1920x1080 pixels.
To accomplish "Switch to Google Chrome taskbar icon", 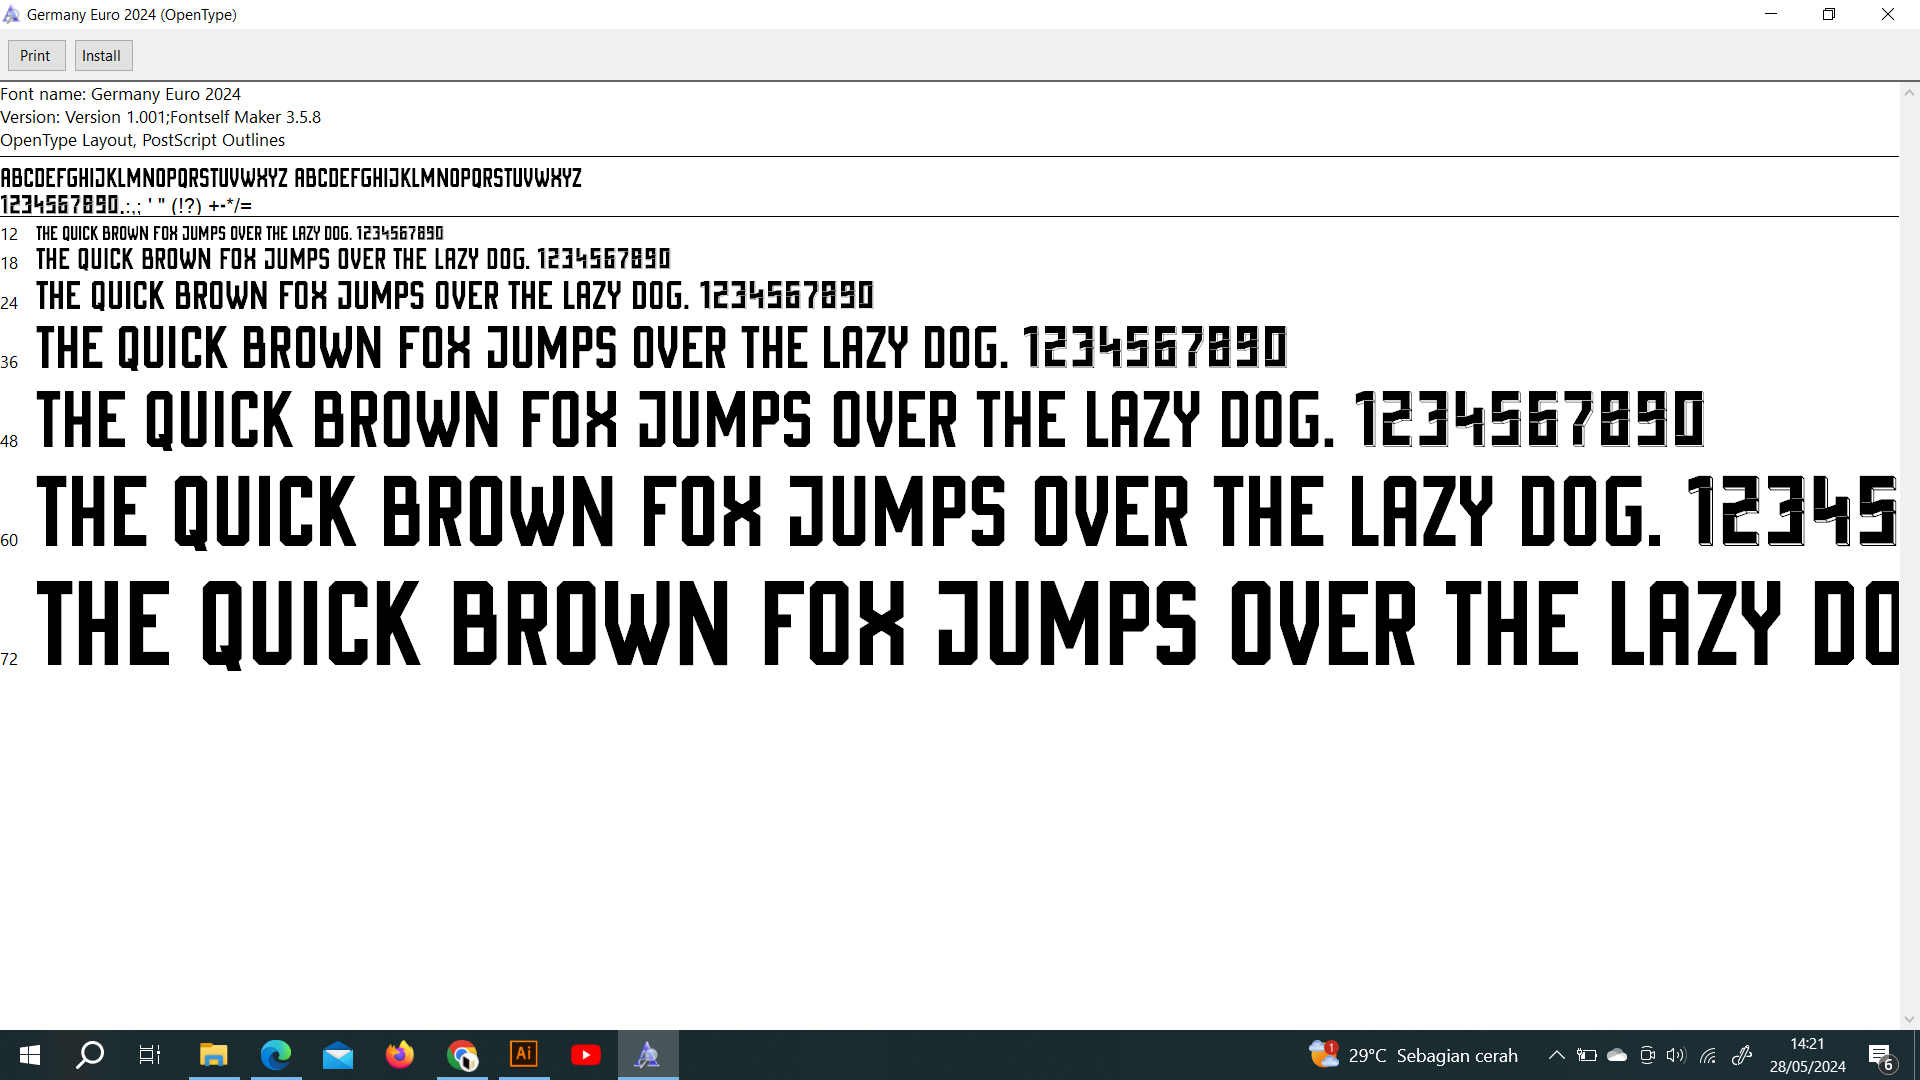I will click(462, 1055).
